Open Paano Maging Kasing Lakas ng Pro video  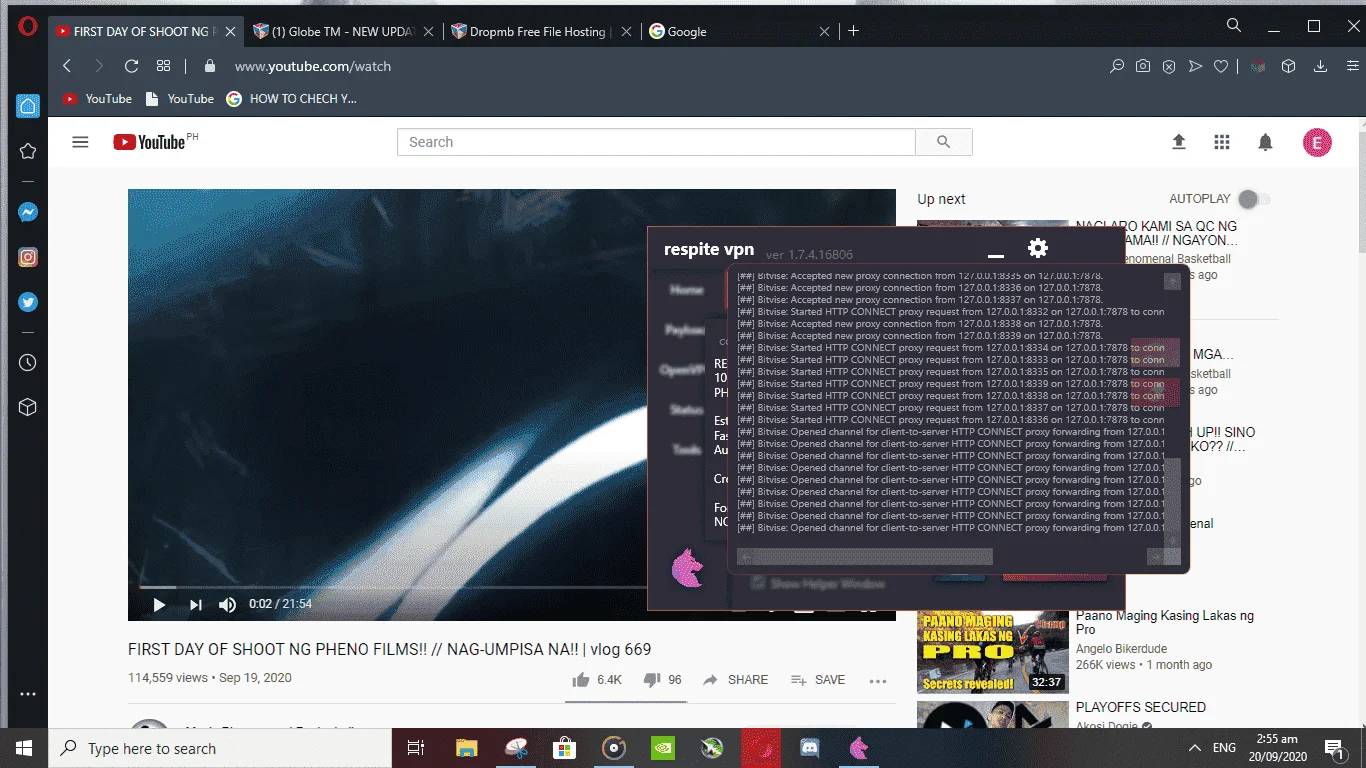click(x=1165, y=623)
